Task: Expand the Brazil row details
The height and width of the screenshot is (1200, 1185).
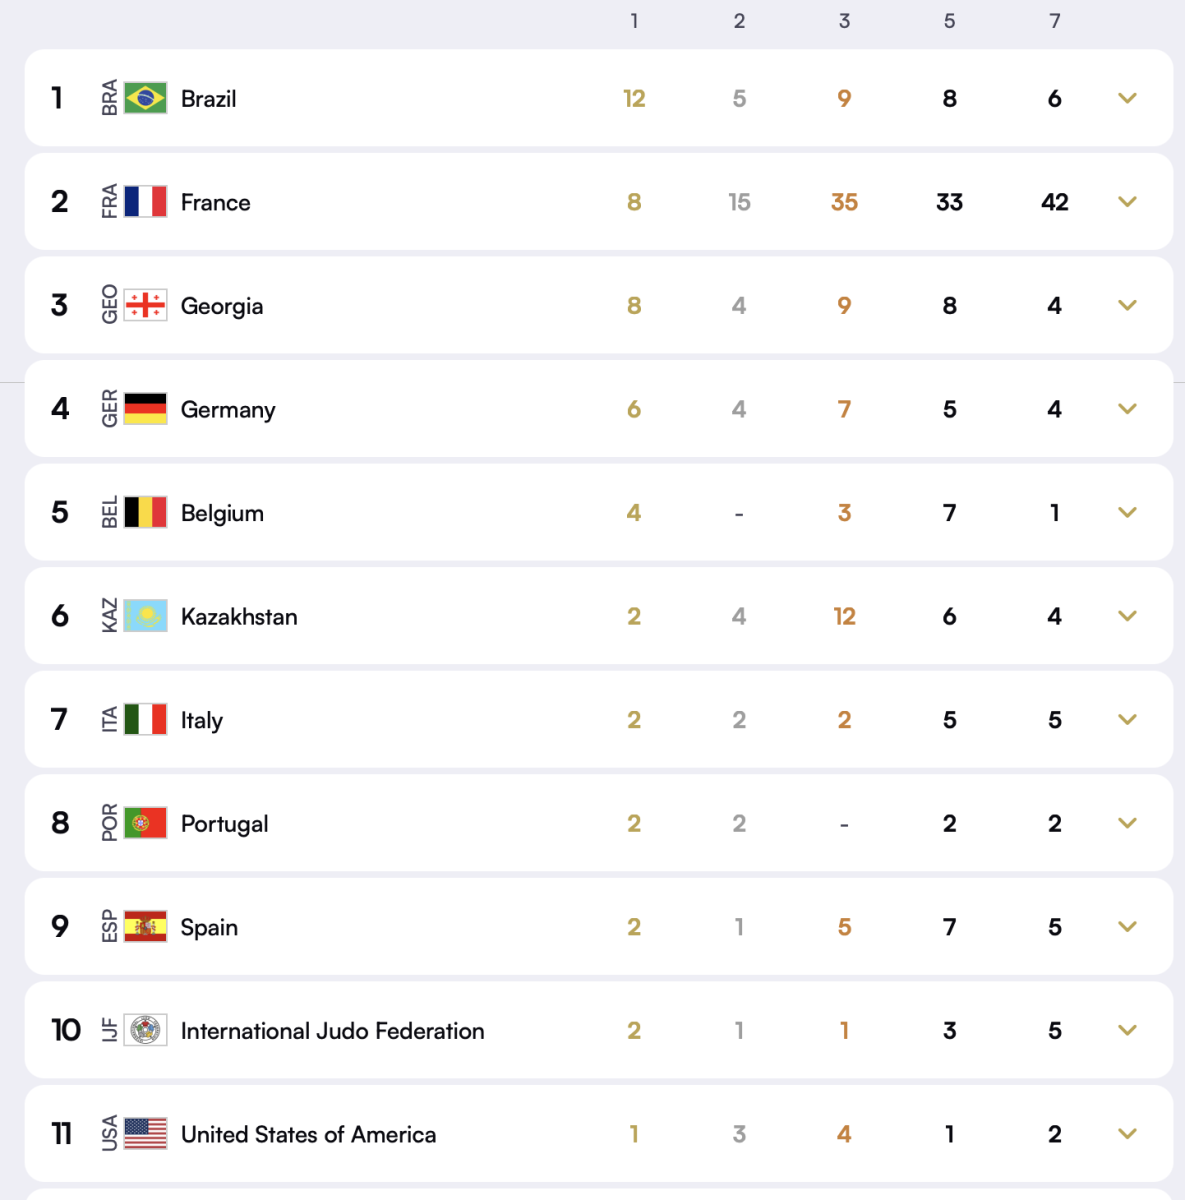Action: (1127, 98)
